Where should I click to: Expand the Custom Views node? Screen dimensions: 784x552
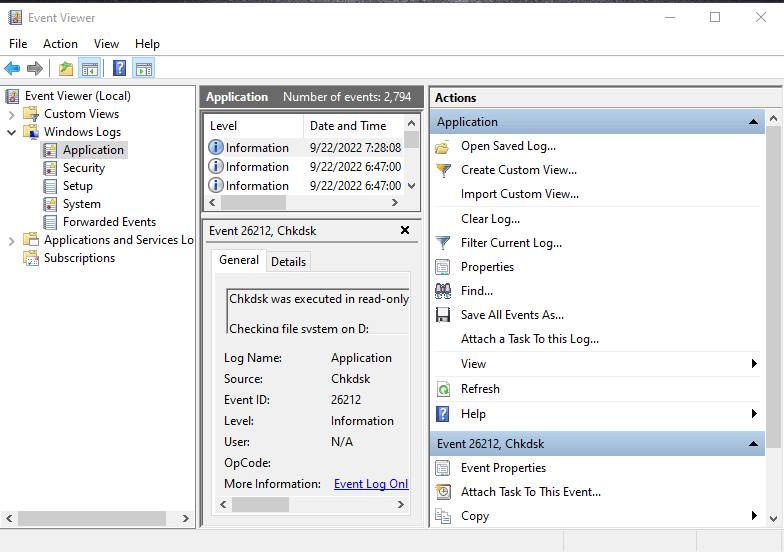(12, 115)
